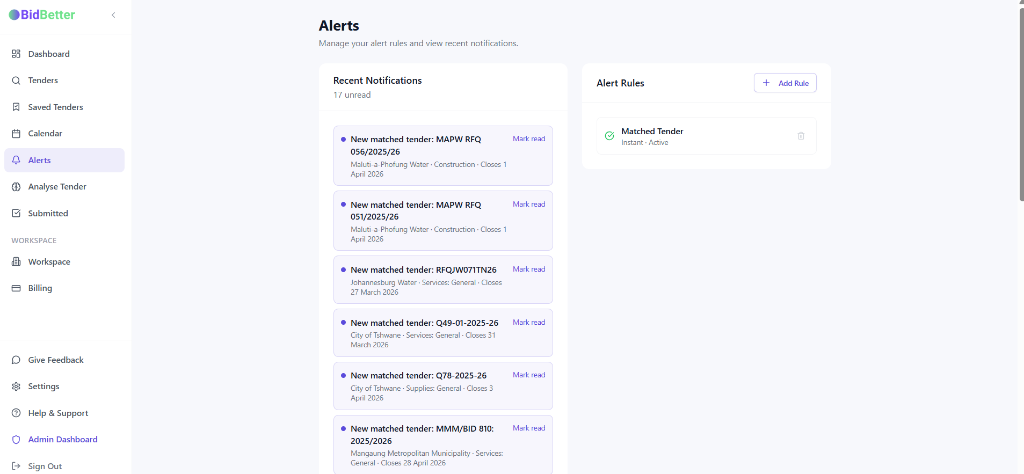Mark Q49-01-2025-26 notification as read
This screenshot has height=474, width=1024.
pos(528,322)
